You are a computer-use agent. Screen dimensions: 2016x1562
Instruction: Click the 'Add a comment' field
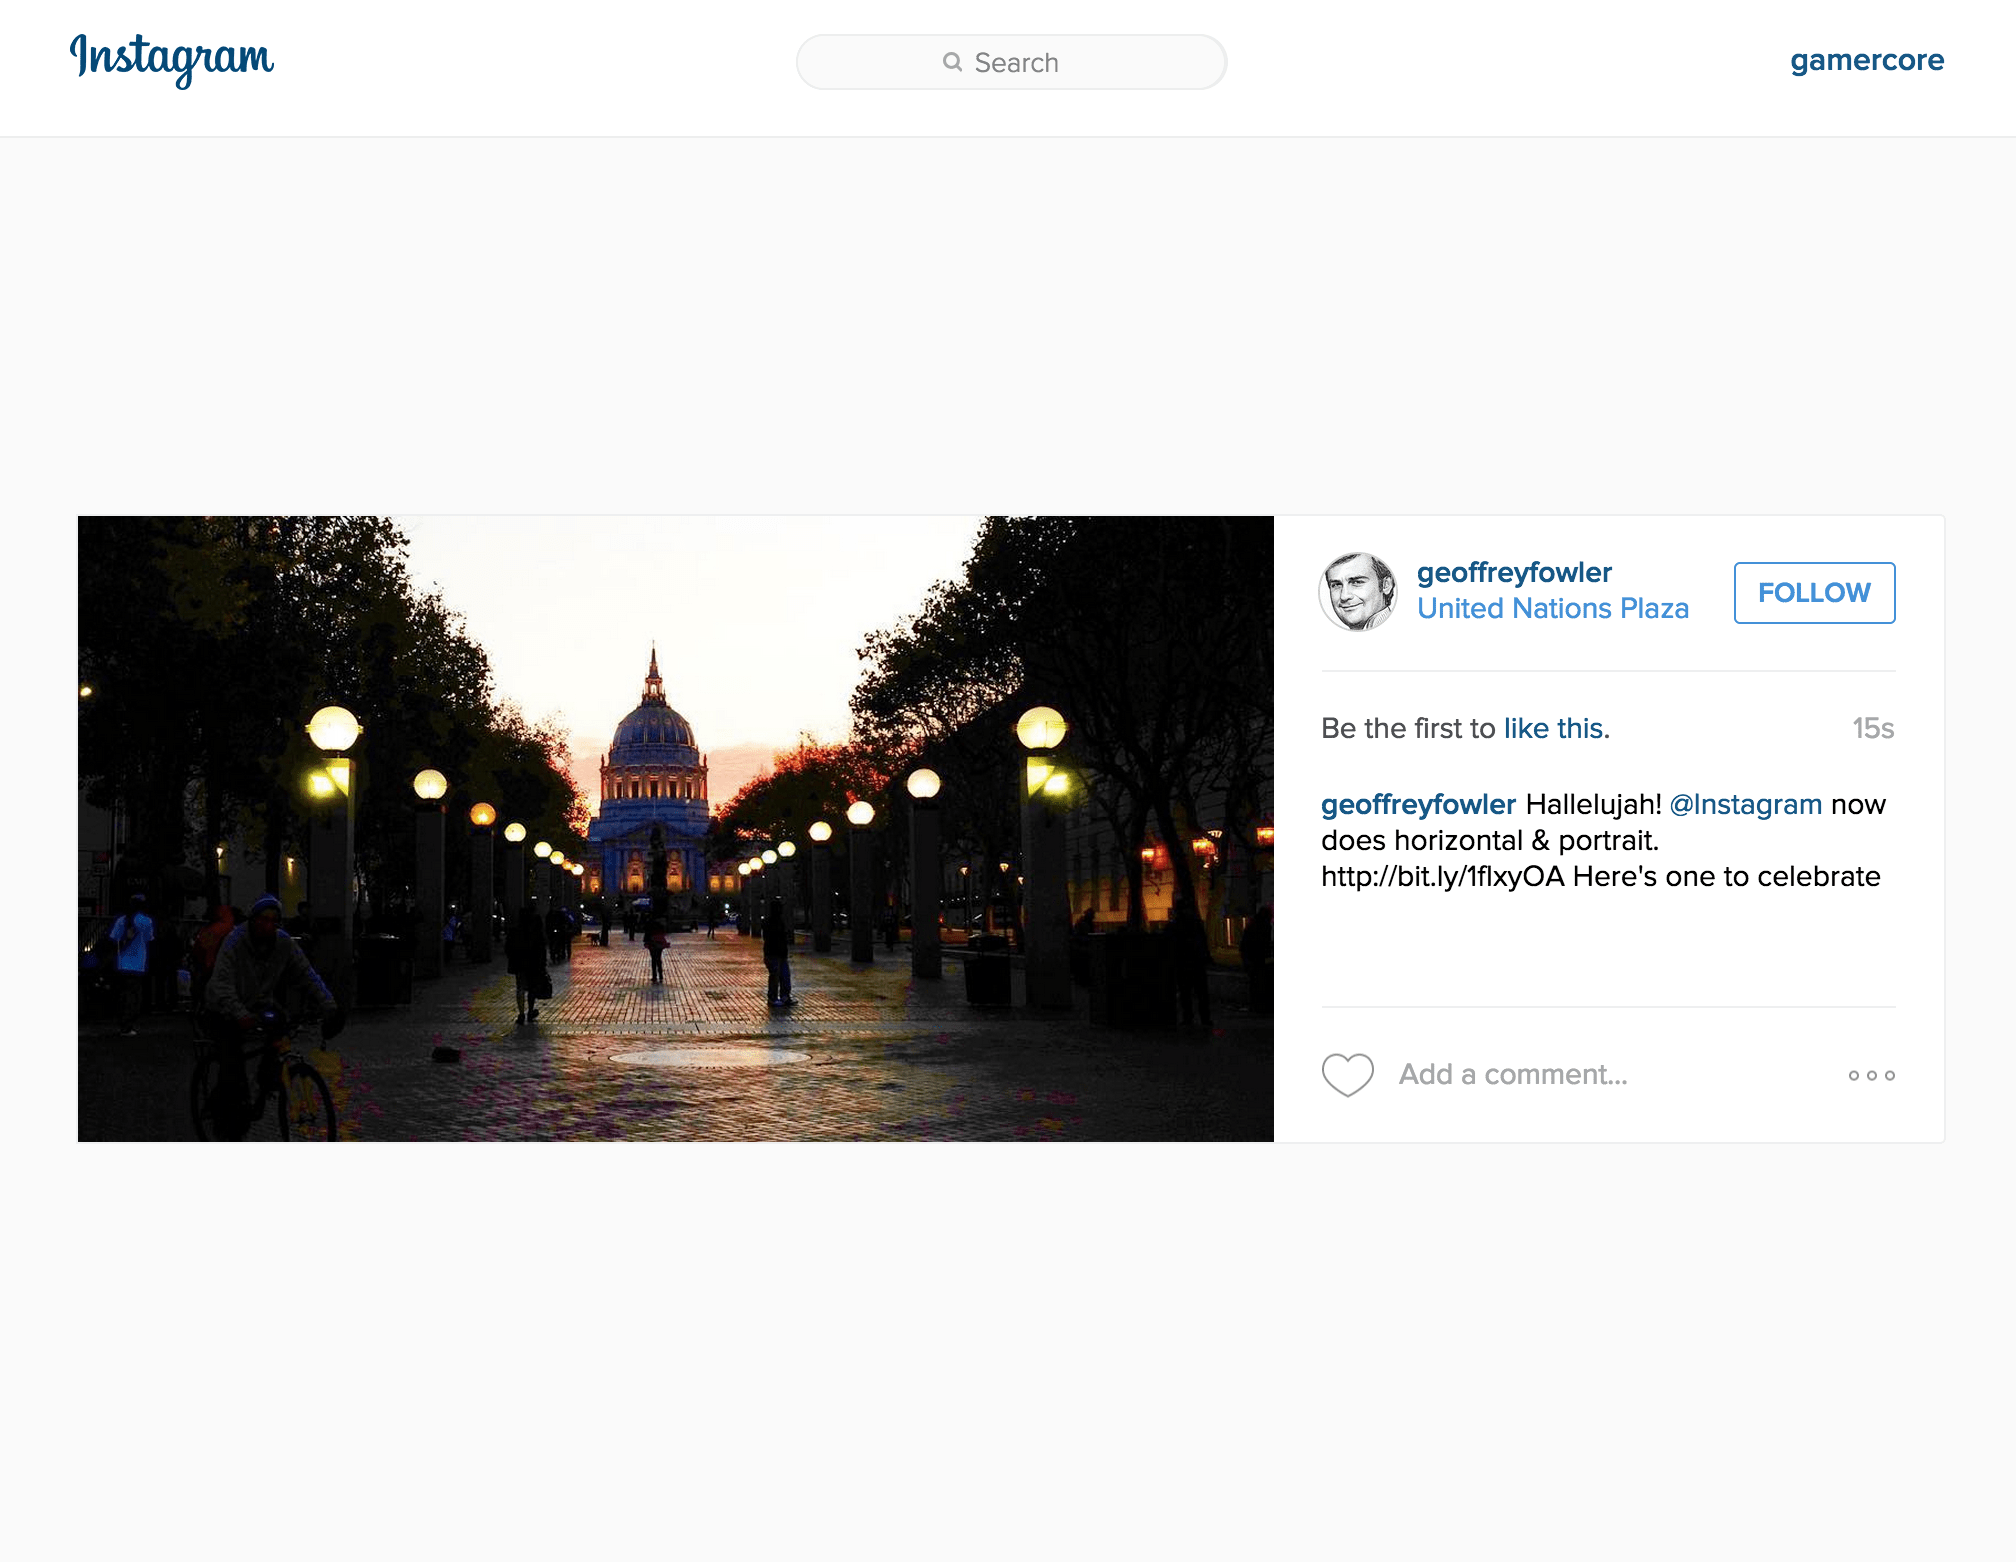click(1512, 1074)
